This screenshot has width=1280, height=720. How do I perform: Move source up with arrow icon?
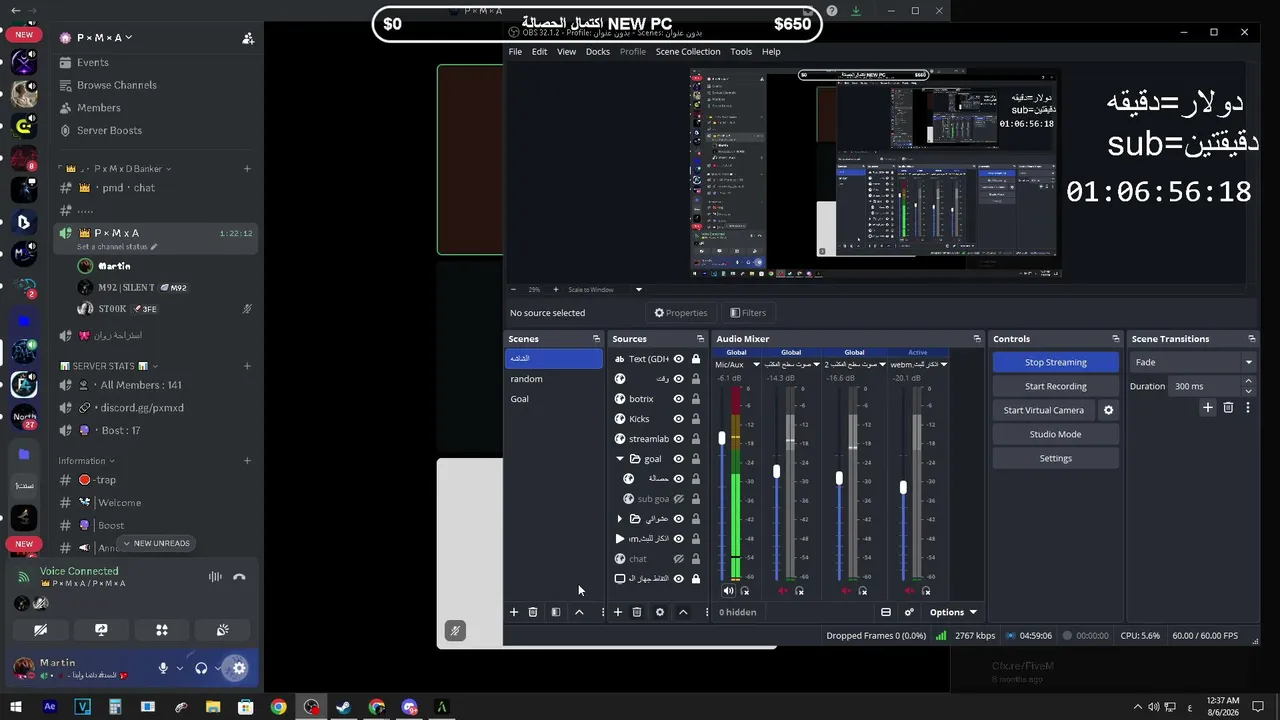click(x=683, y=612)
